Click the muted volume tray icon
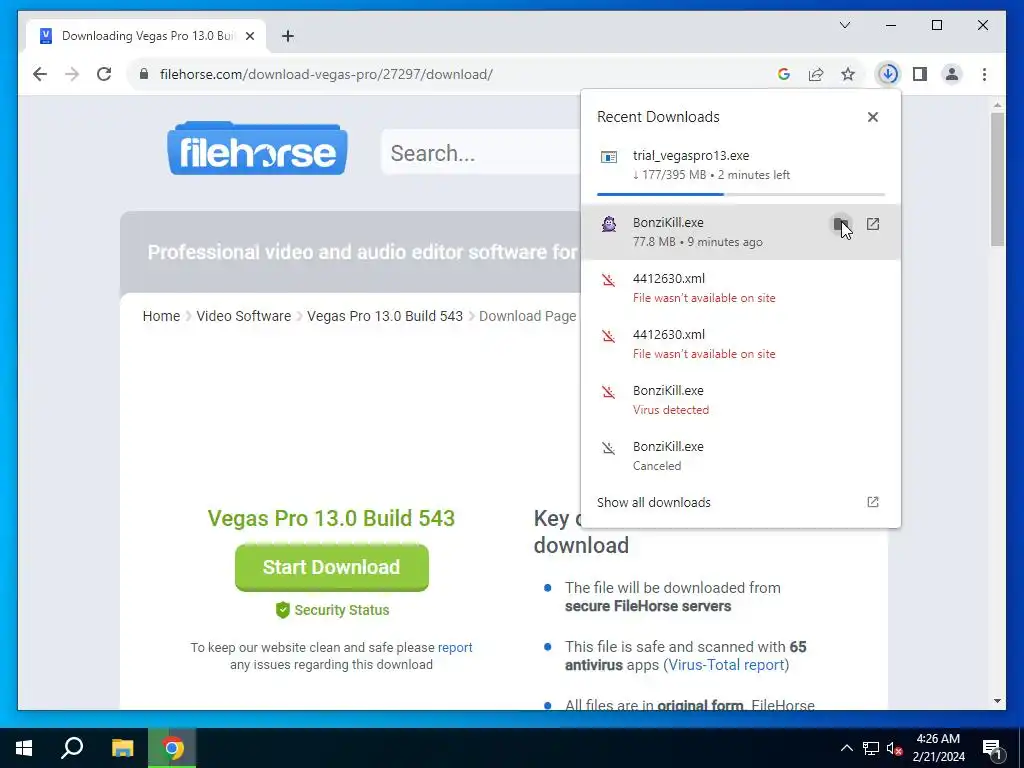 pyautogui.click(x=895, y=748)
